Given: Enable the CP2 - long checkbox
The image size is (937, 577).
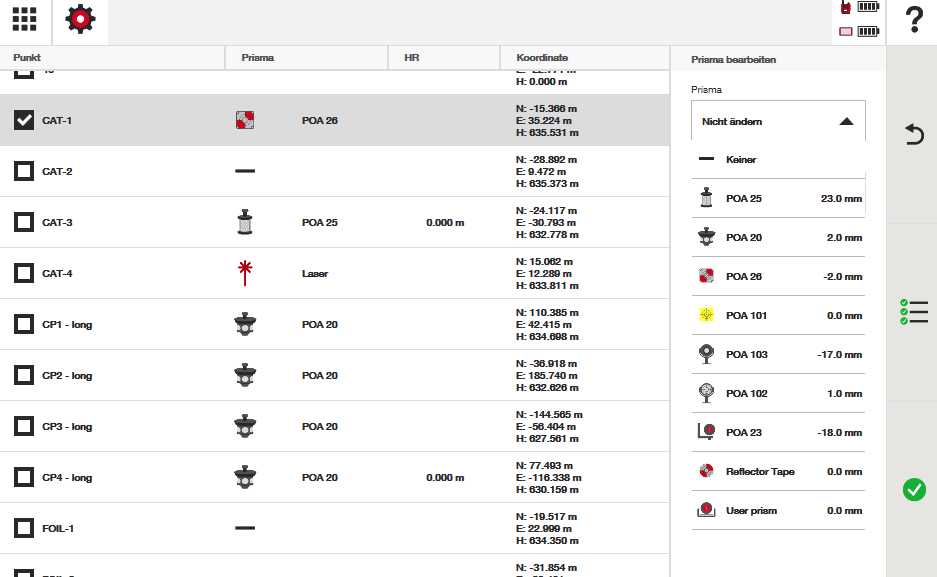Looking at the screenshot, I should [x=24, y=375].
